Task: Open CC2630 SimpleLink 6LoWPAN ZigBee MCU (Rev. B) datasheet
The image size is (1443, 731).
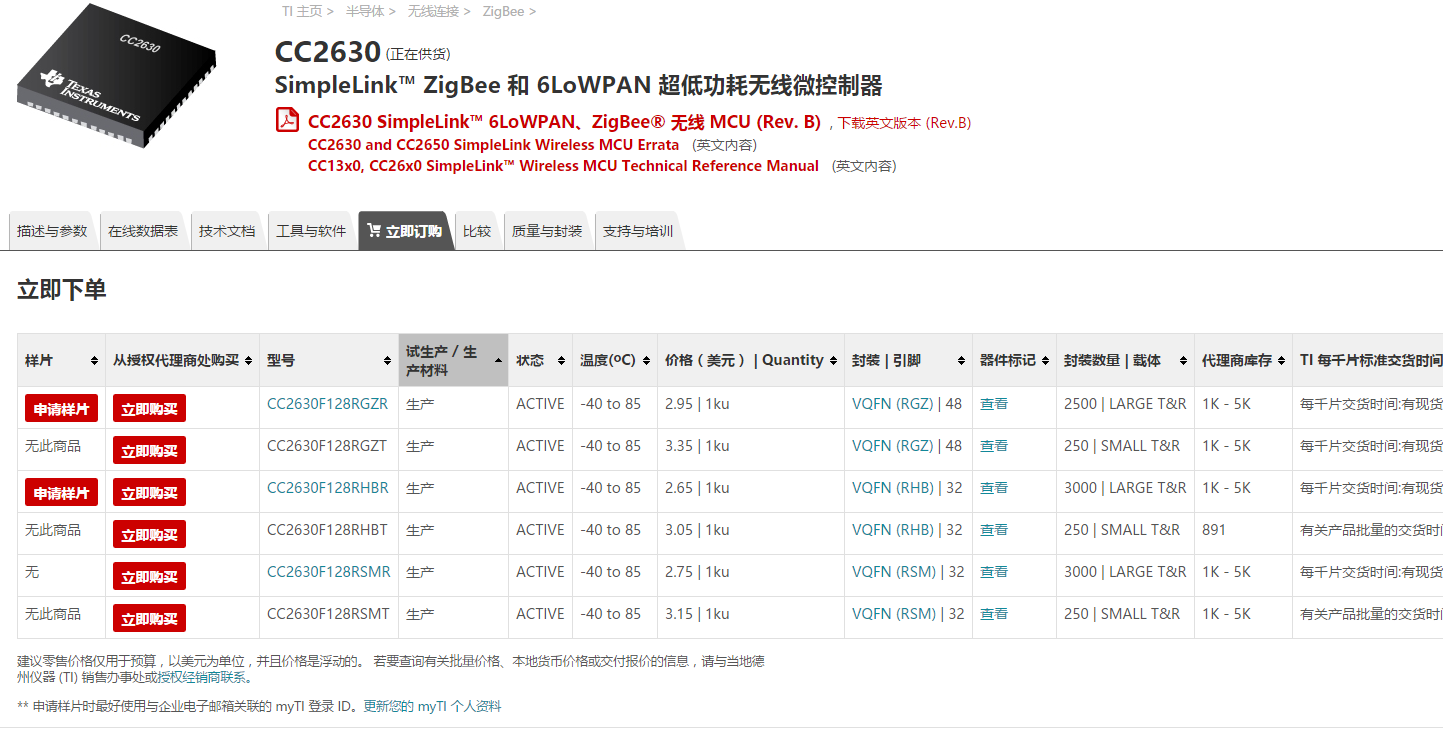Action: coord(564,122)
